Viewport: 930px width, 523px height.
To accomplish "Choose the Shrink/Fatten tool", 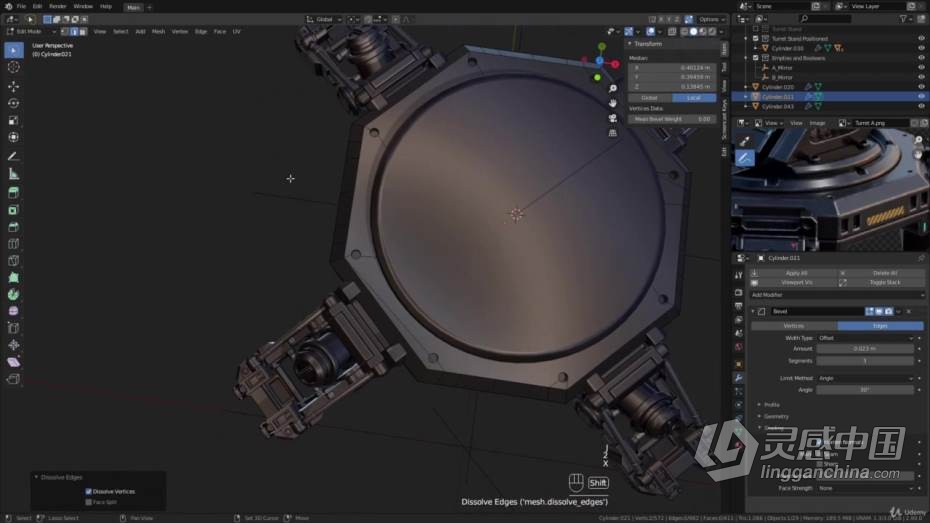I will (x=14, y=345).
